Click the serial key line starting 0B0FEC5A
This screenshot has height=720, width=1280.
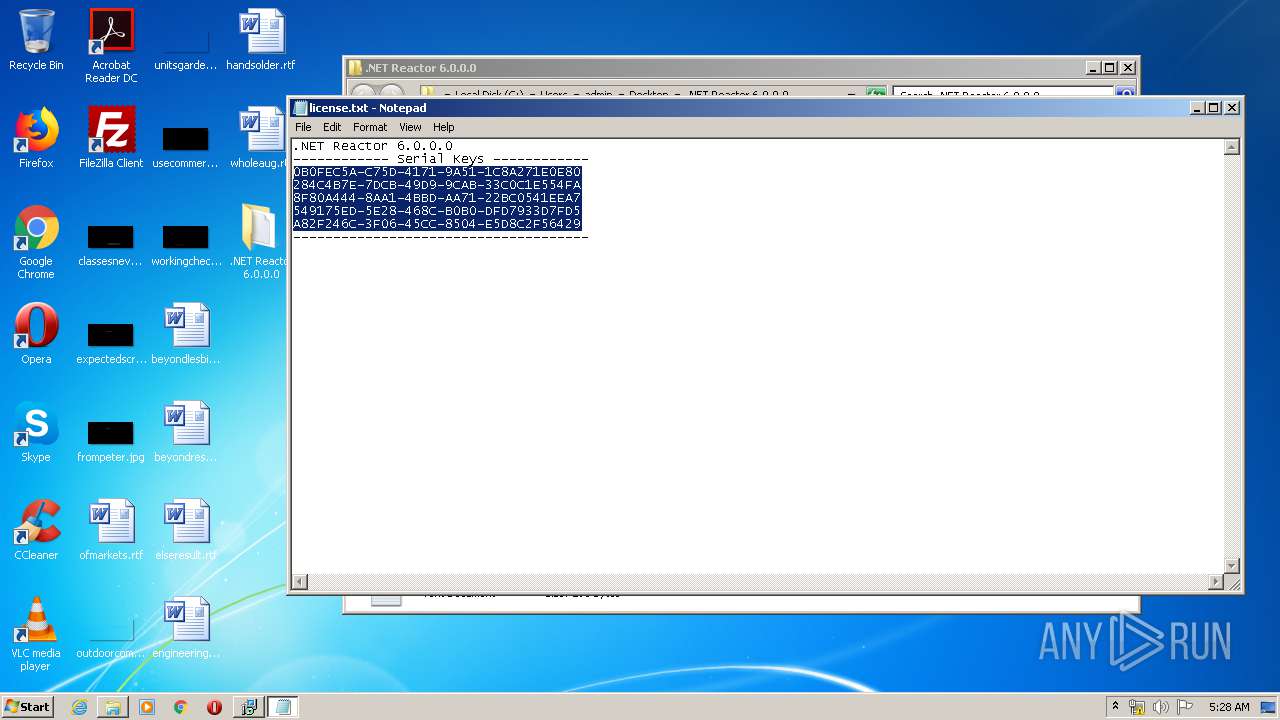[x=437, y=172]
